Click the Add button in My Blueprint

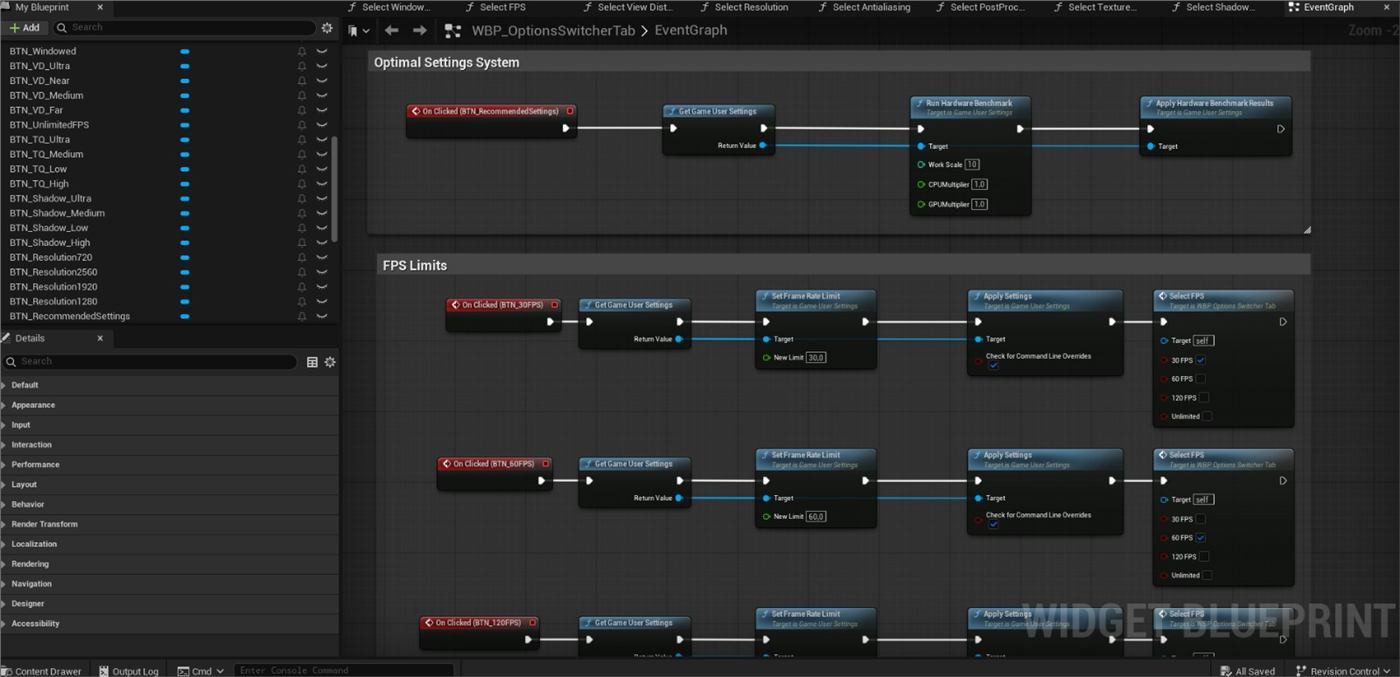25,28
